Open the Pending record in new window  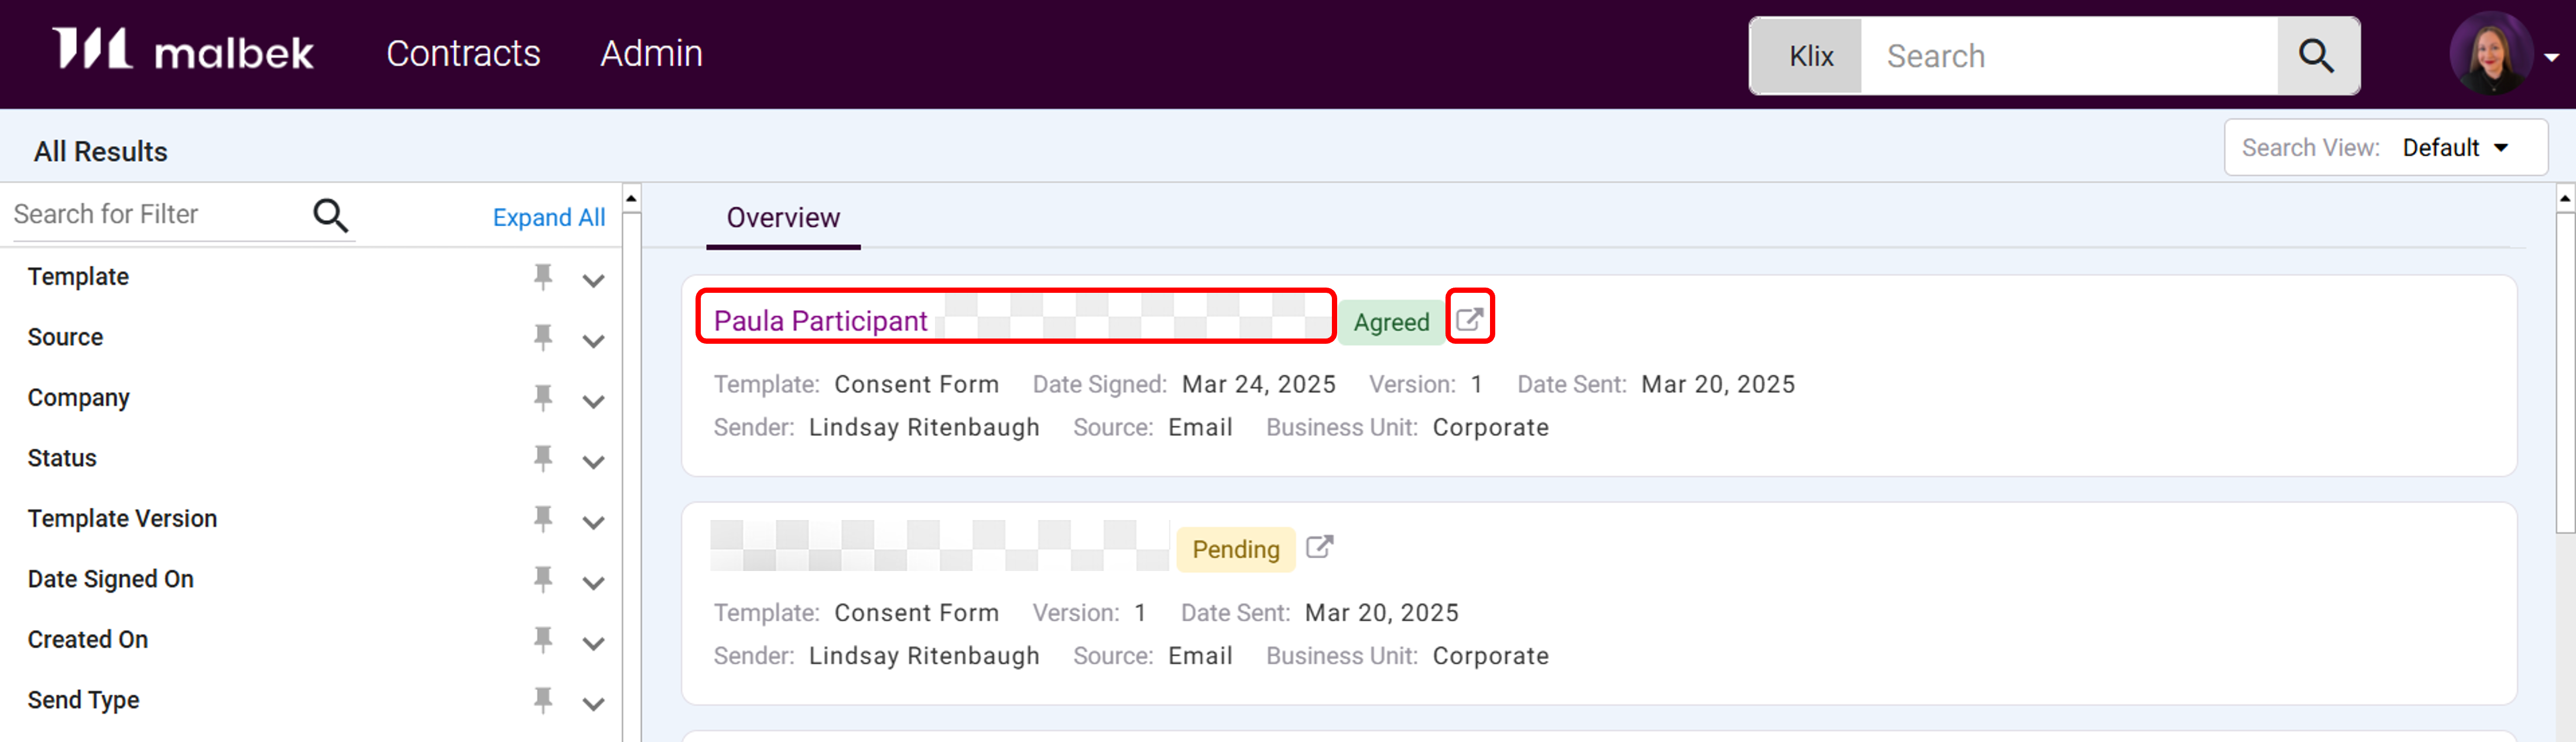coord(1319,546)
